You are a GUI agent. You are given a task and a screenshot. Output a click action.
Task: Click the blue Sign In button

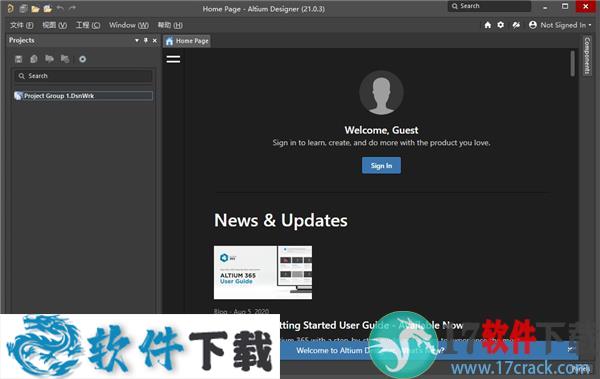click(x=381, y=165)
